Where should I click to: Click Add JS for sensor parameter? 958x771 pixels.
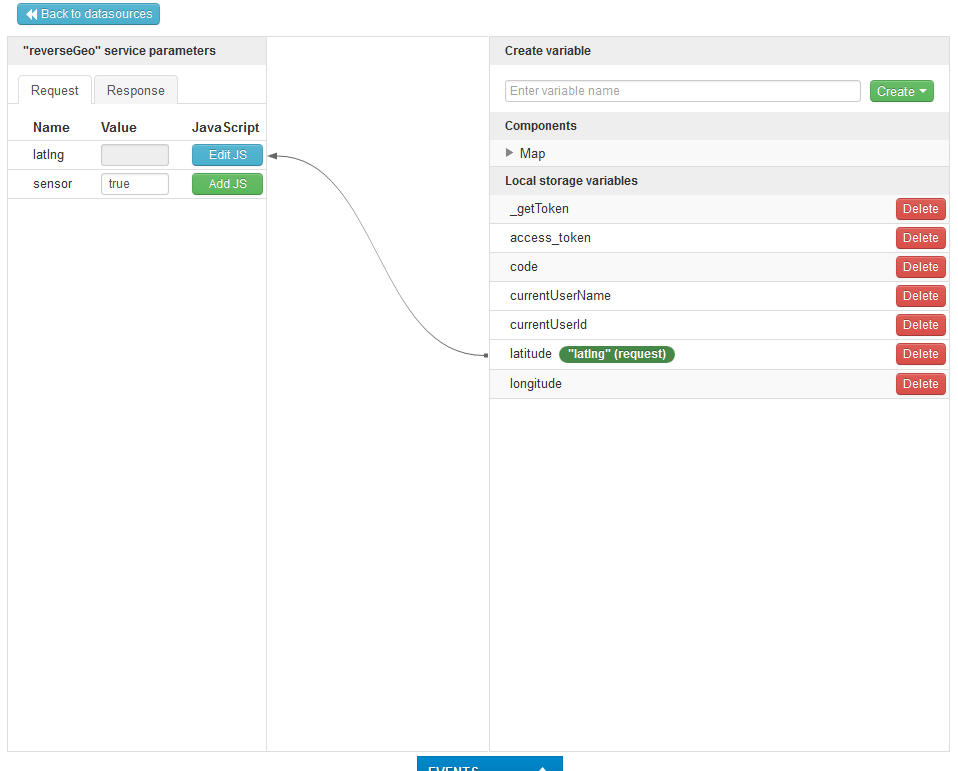pyautogui.click(x=227, y=184)
